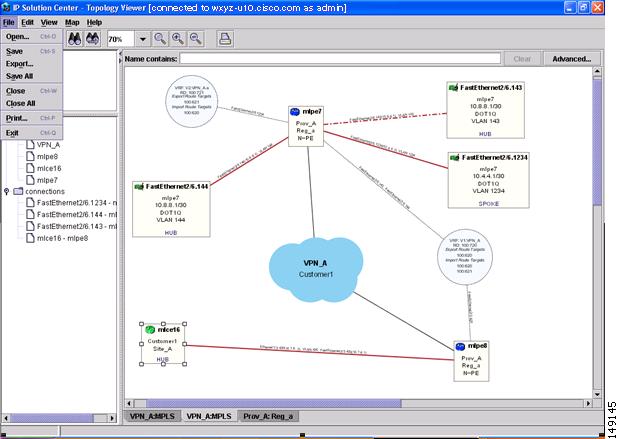This screenshot has width=618, height=439.
Task: Click the zoom-in magnifier icon
Action: 178,39
